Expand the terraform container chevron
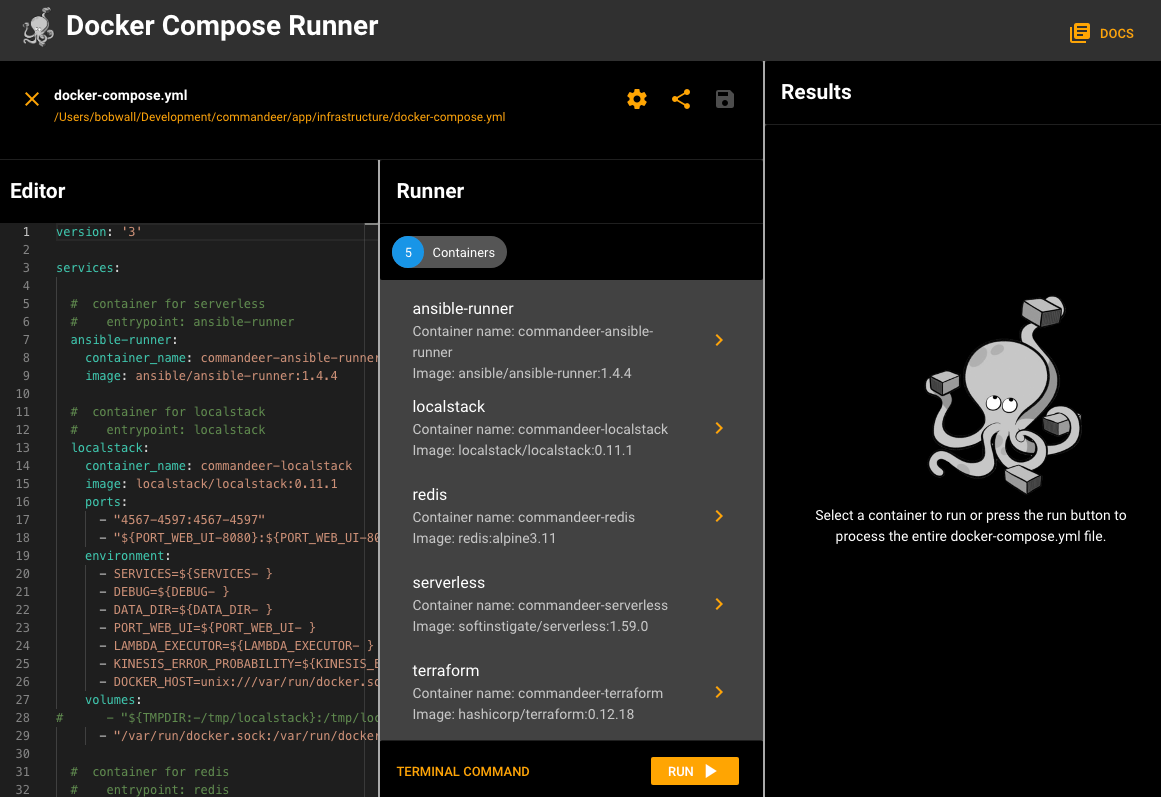 [719, 692]
